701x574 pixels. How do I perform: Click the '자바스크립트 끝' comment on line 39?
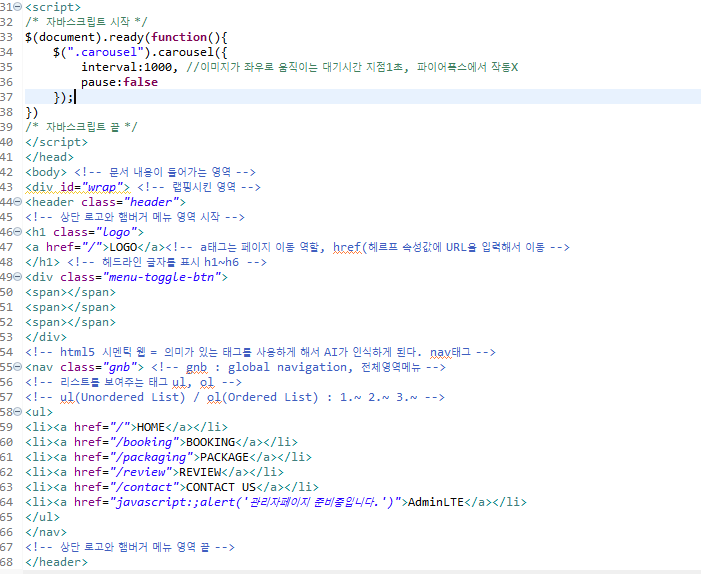point(83,127)
